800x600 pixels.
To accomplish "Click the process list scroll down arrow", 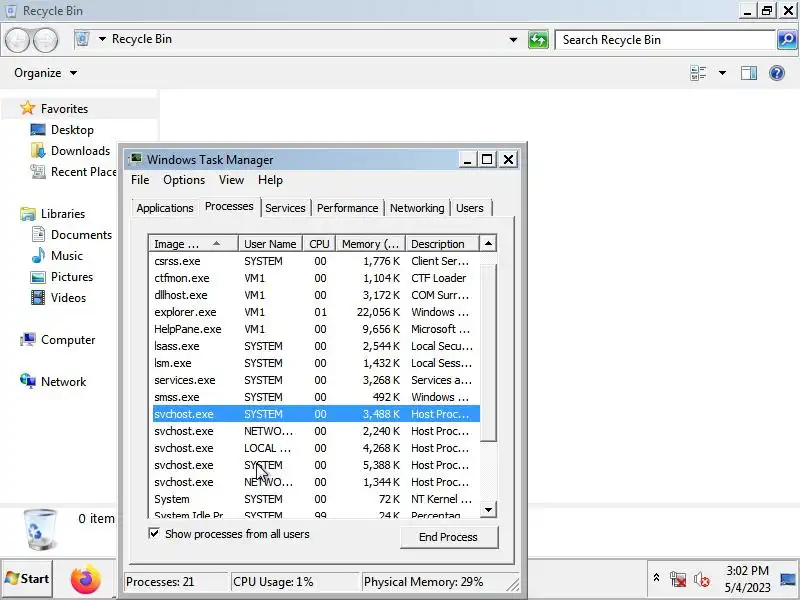I will (x=488, y=509).
